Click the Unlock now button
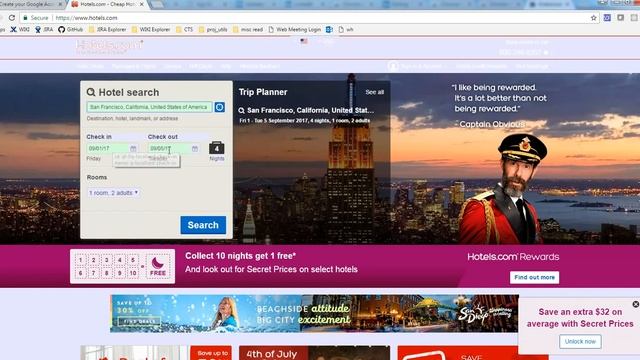 tap(580, 341)
